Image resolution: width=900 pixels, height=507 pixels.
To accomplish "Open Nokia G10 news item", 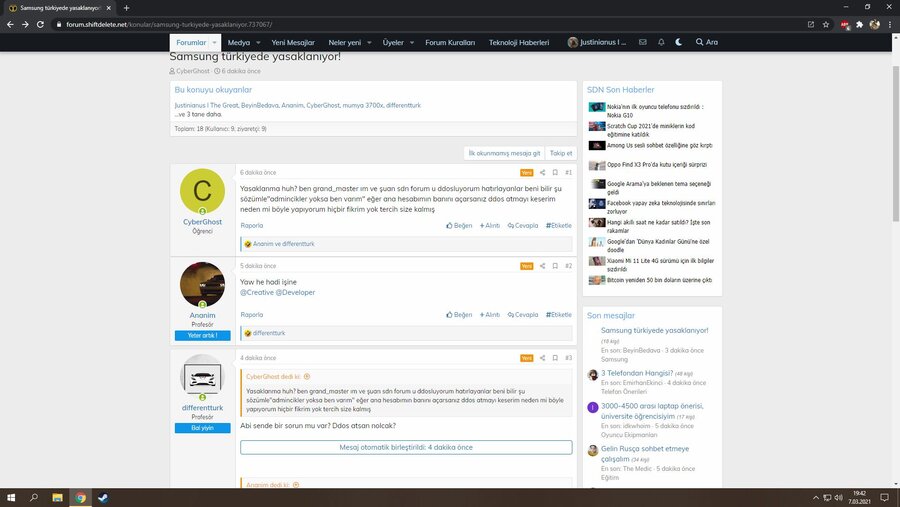I will 655,111.
